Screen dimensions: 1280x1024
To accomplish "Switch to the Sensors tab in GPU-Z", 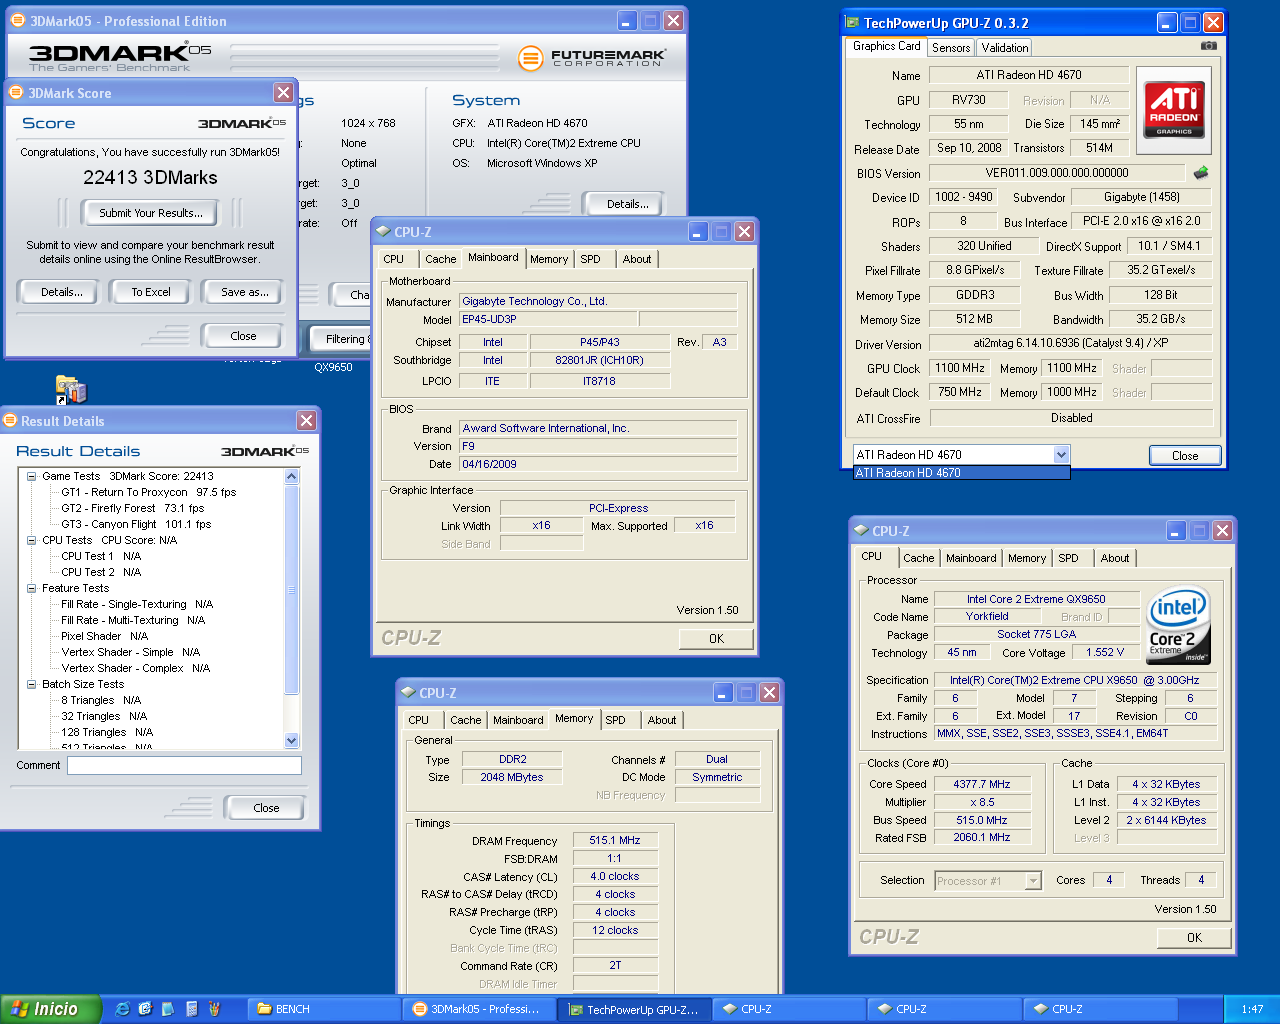I will (951, 48).
